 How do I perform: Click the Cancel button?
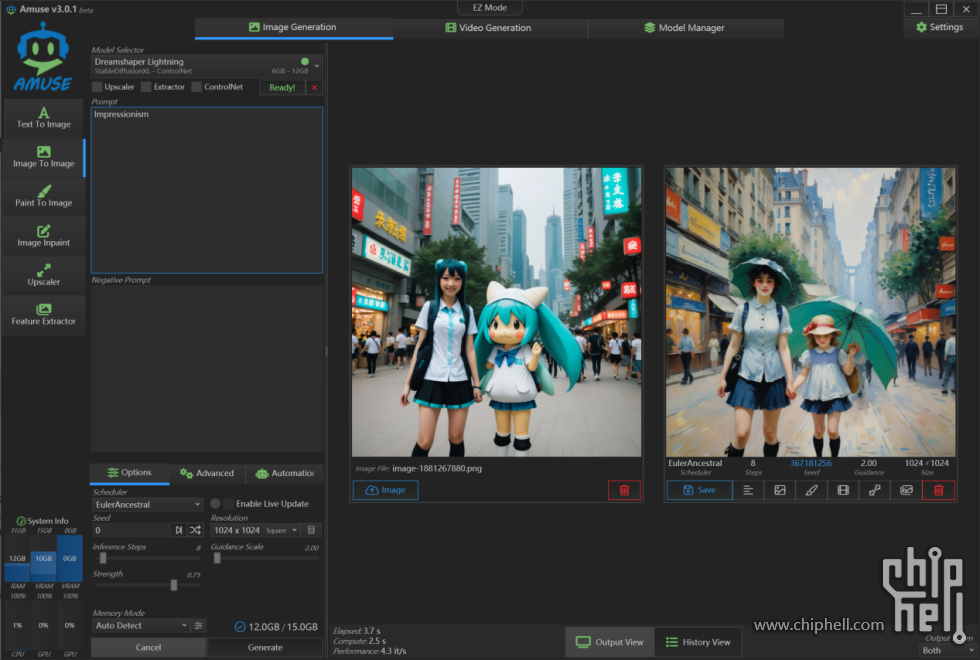[149, 648]
